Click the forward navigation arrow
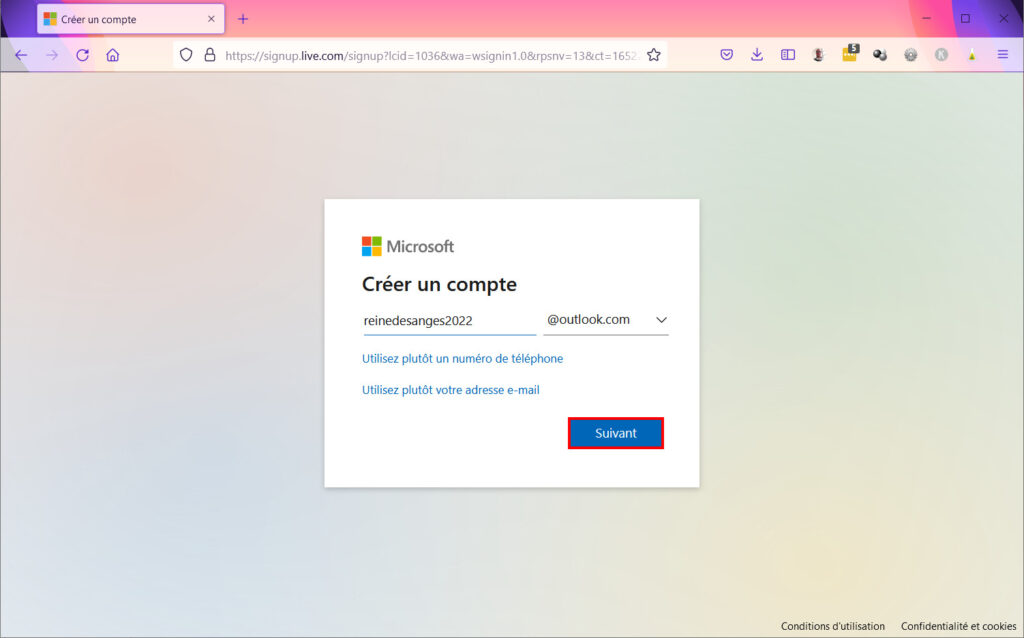 [52, 56]
